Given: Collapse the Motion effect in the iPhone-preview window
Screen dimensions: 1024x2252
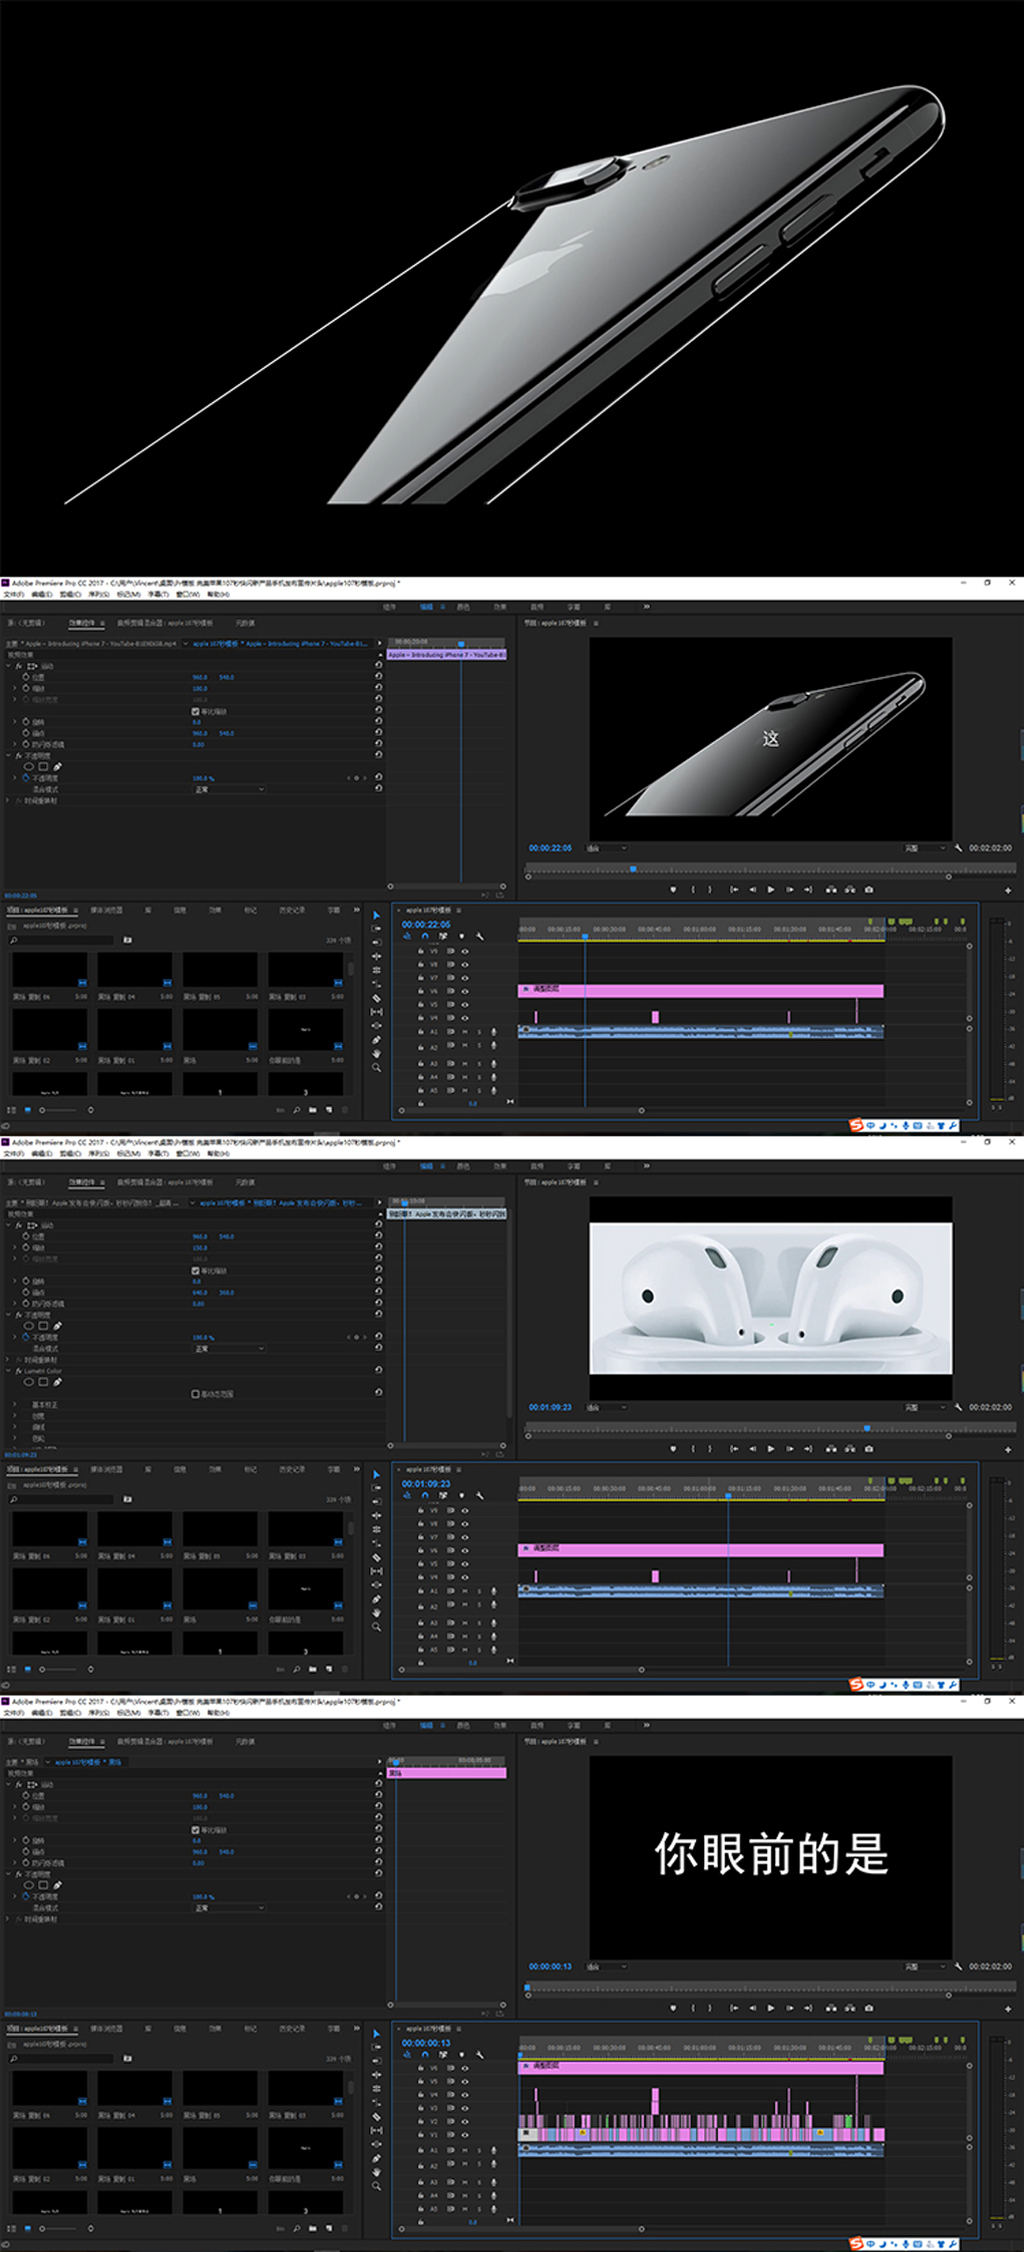Looking at the screenshot, I should point(8,666).
